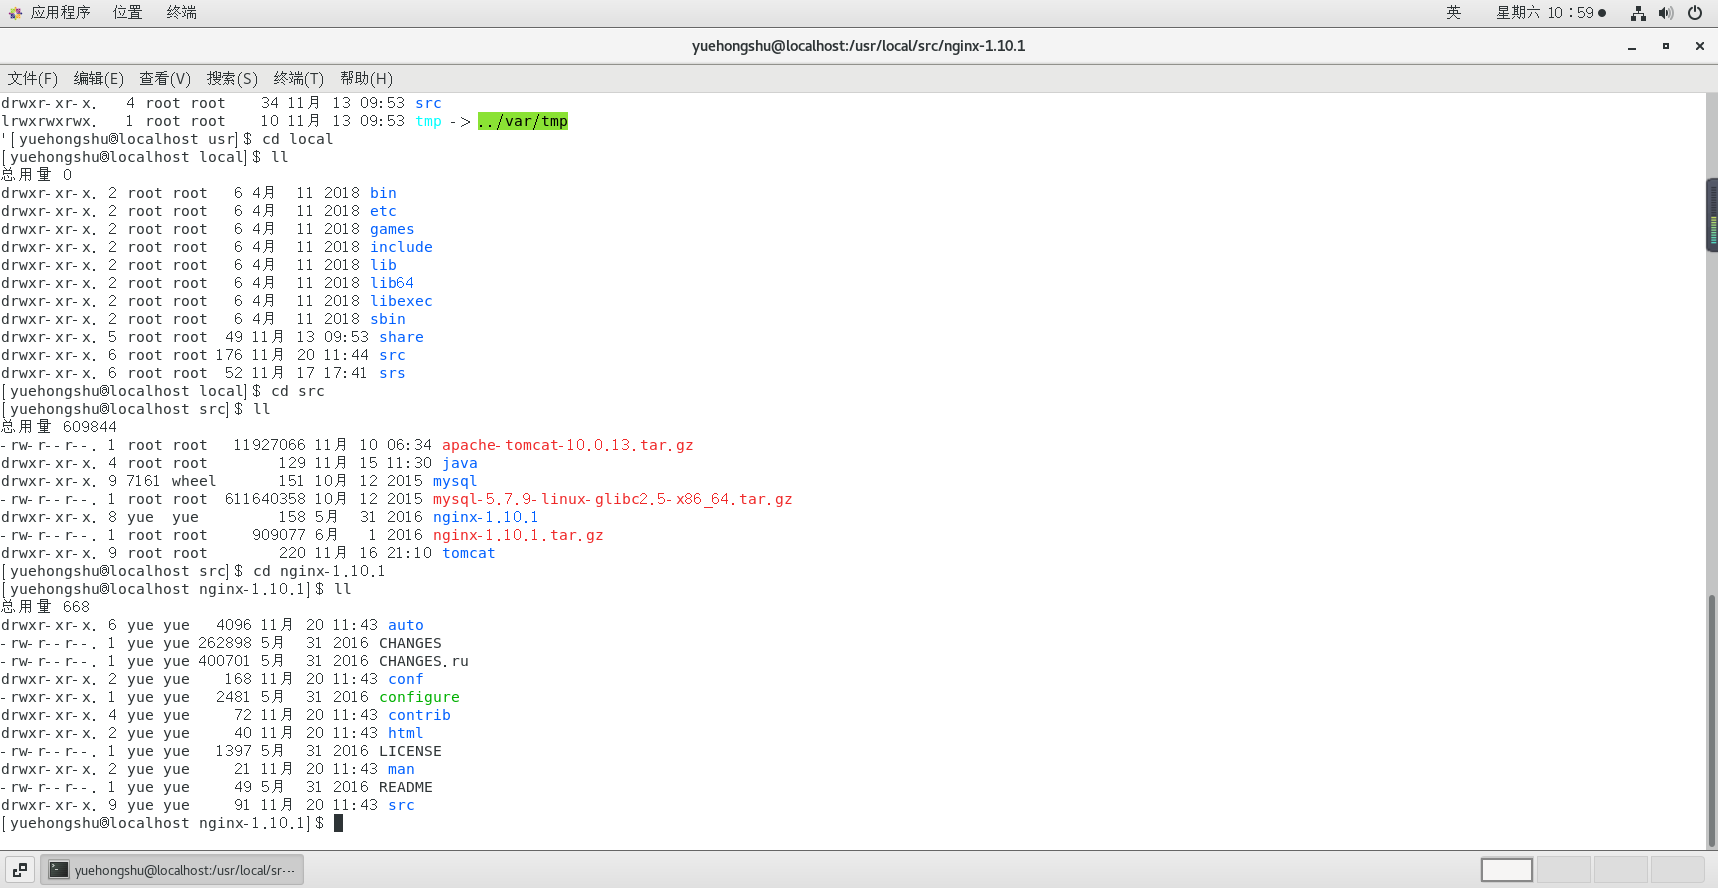Select the first workspace in switcher
This screenshot has width=1718, height=888.
click(1506, 870)
